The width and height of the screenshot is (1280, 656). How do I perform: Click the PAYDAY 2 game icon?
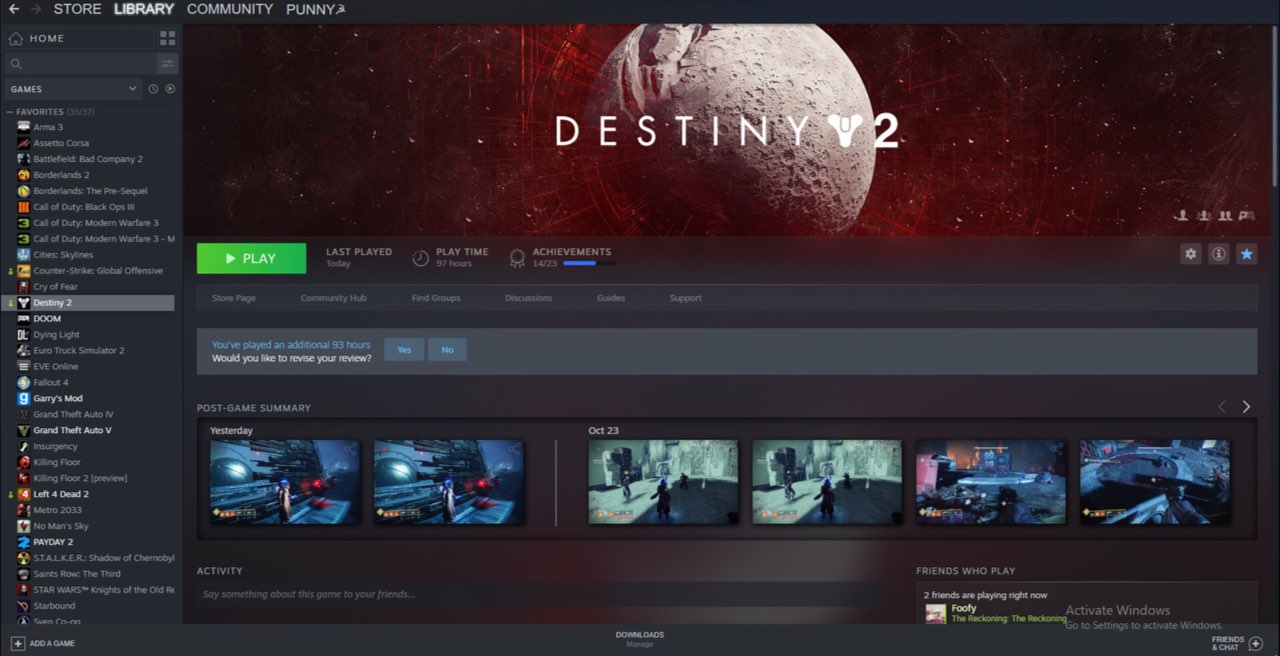[x=23, y=542]
